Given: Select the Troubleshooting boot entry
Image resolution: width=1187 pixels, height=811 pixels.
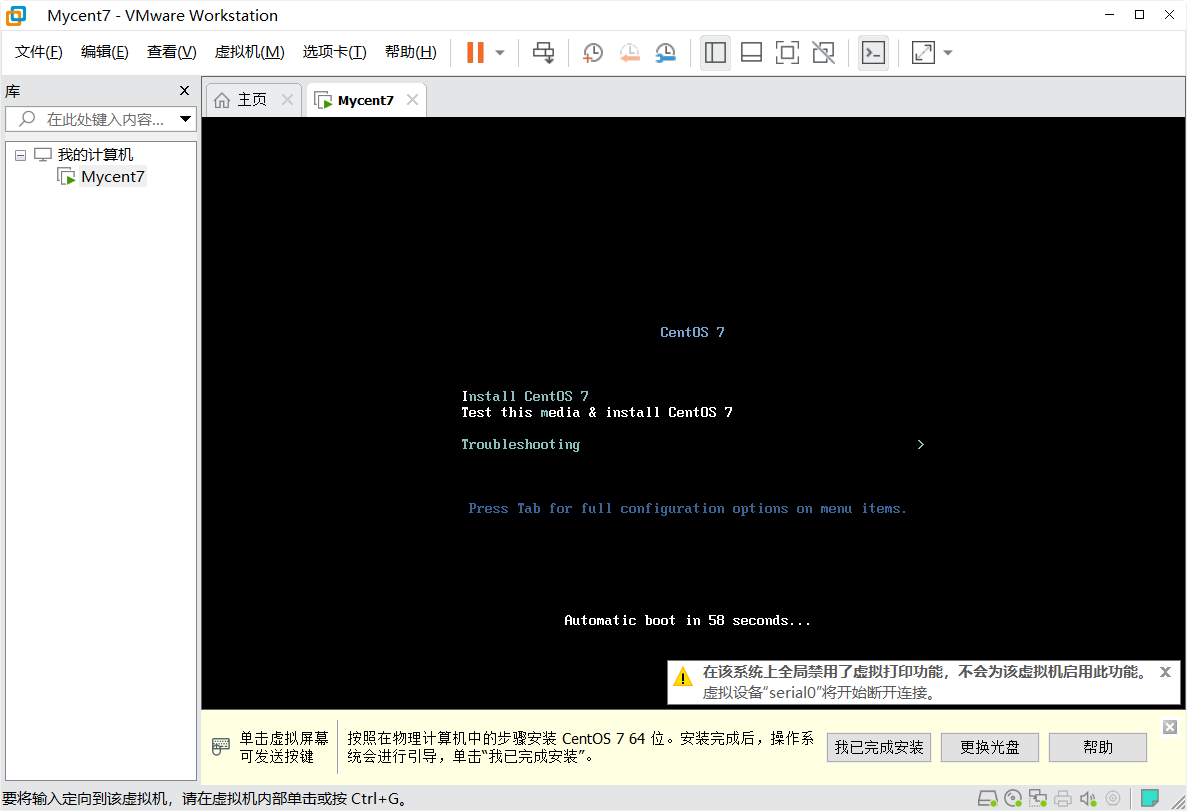Looking at the screenshot, I should [521, 444].
